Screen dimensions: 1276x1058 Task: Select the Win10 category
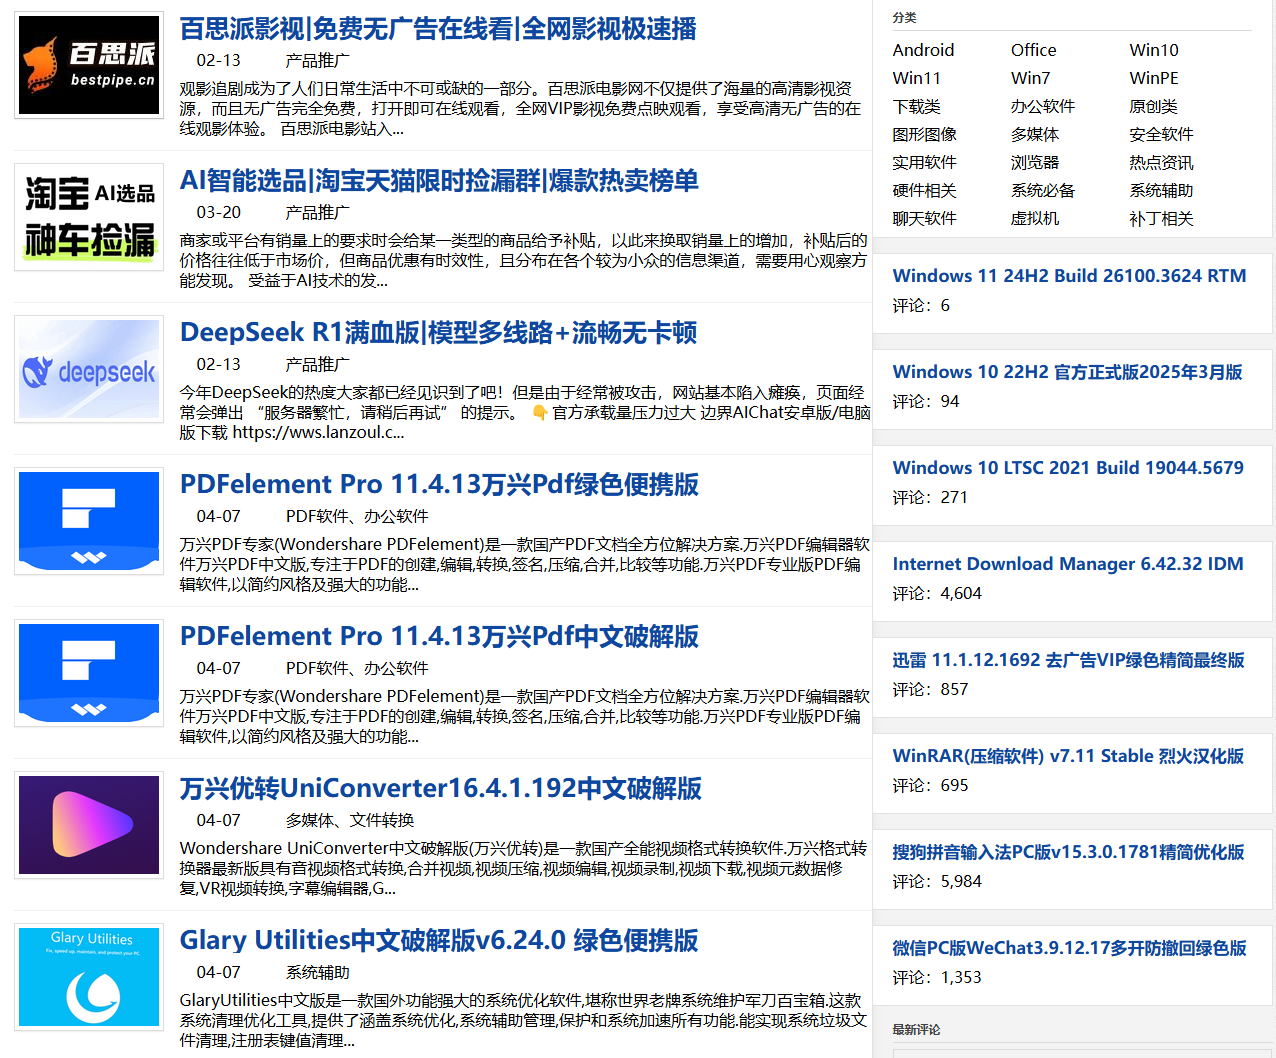pos(1154,50)
